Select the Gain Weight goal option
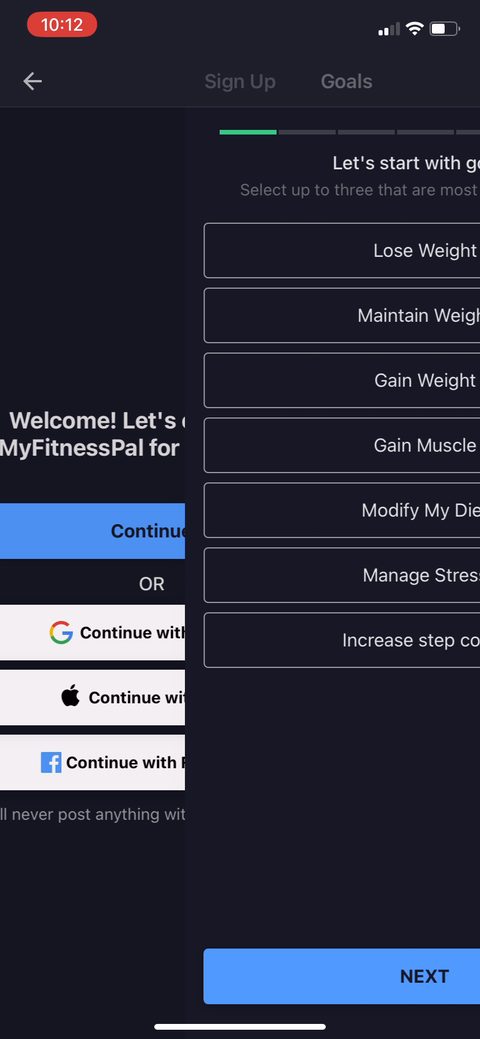The image size is (480, 1039). pyautogui.click(x=342, y=380)
